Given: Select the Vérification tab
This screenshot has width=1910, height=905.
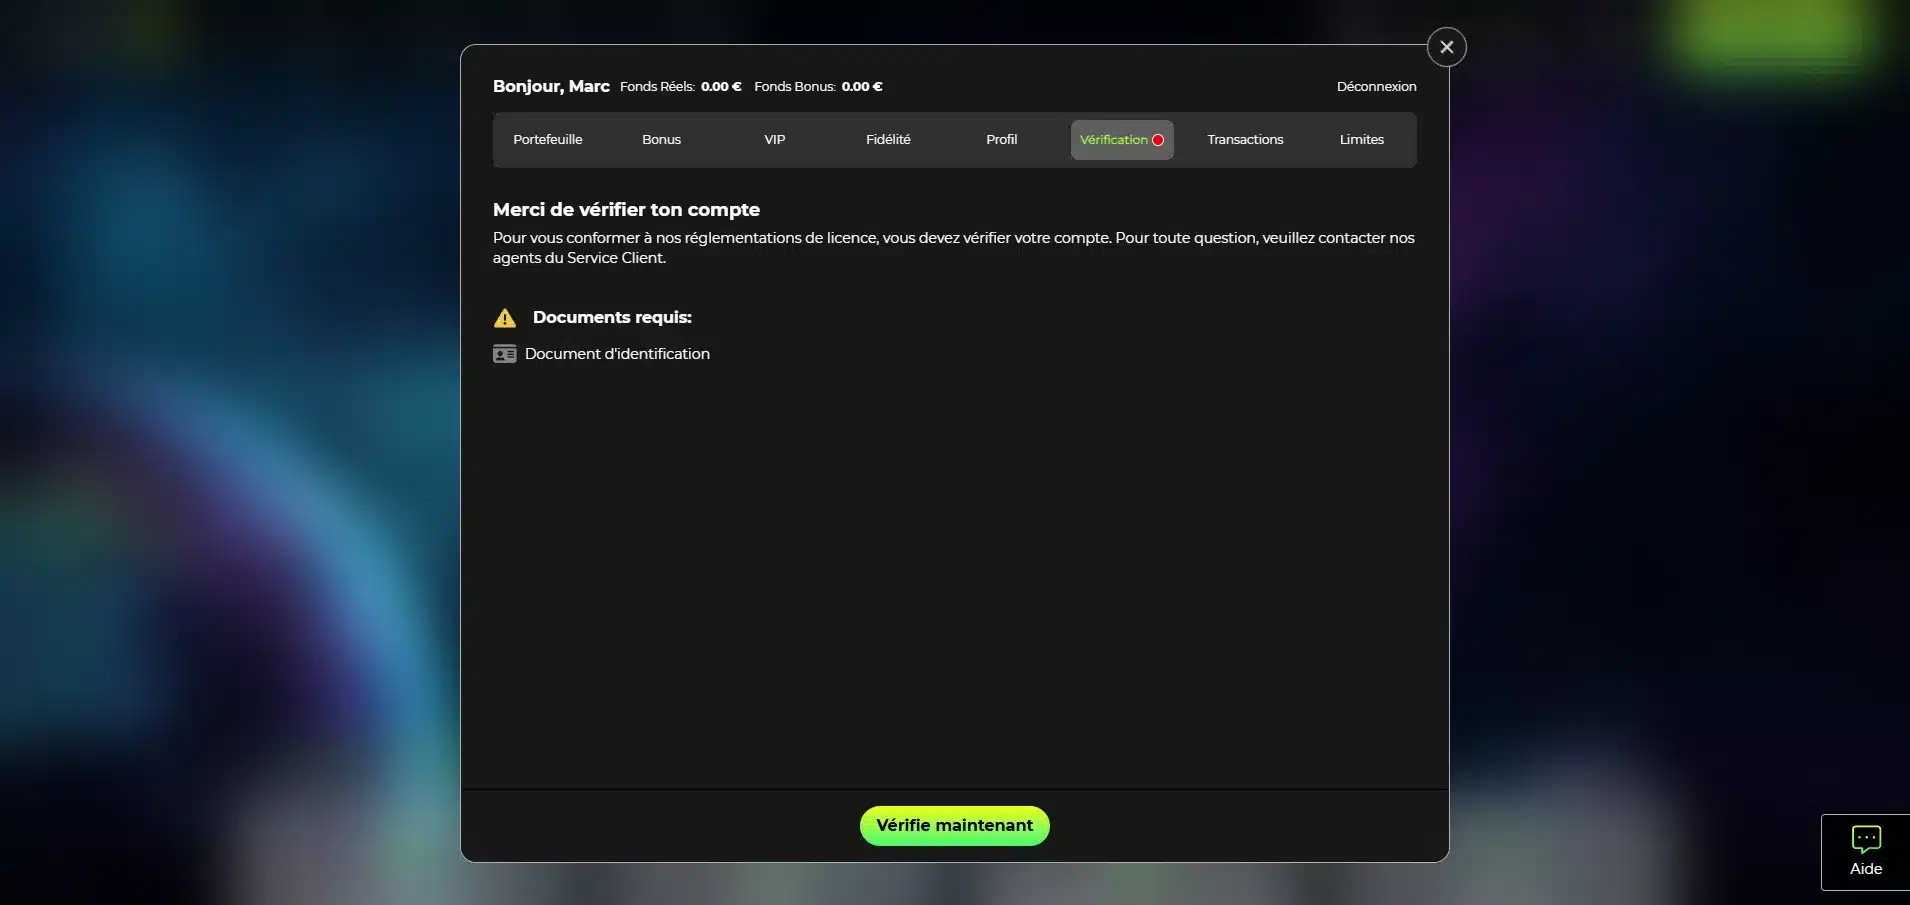Looking at the screenshot, I should point(1115,140).
